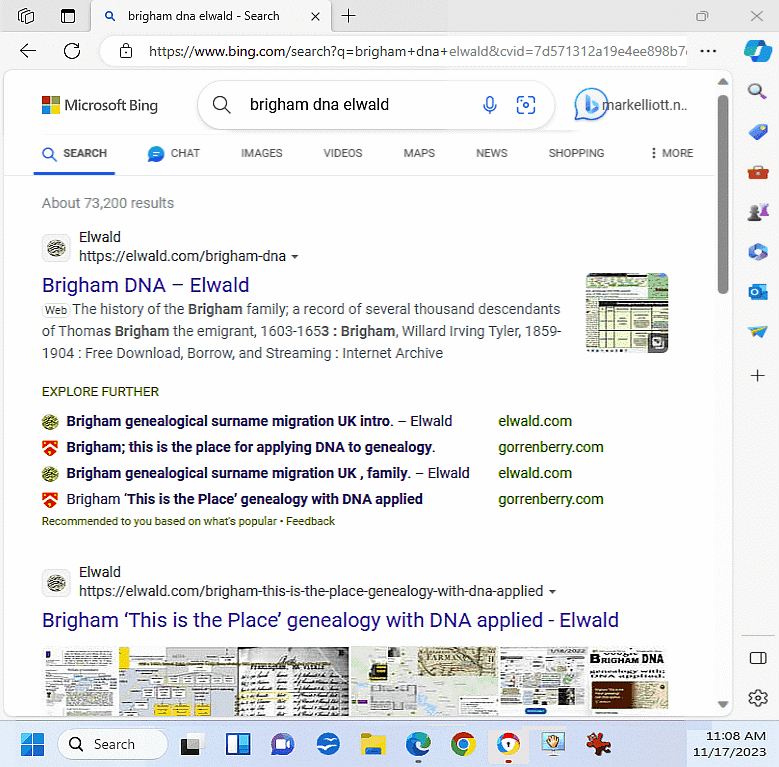Close the brigham dna elwald tab
The height and width of the screenshot is (767, 779).
point(315,16)
